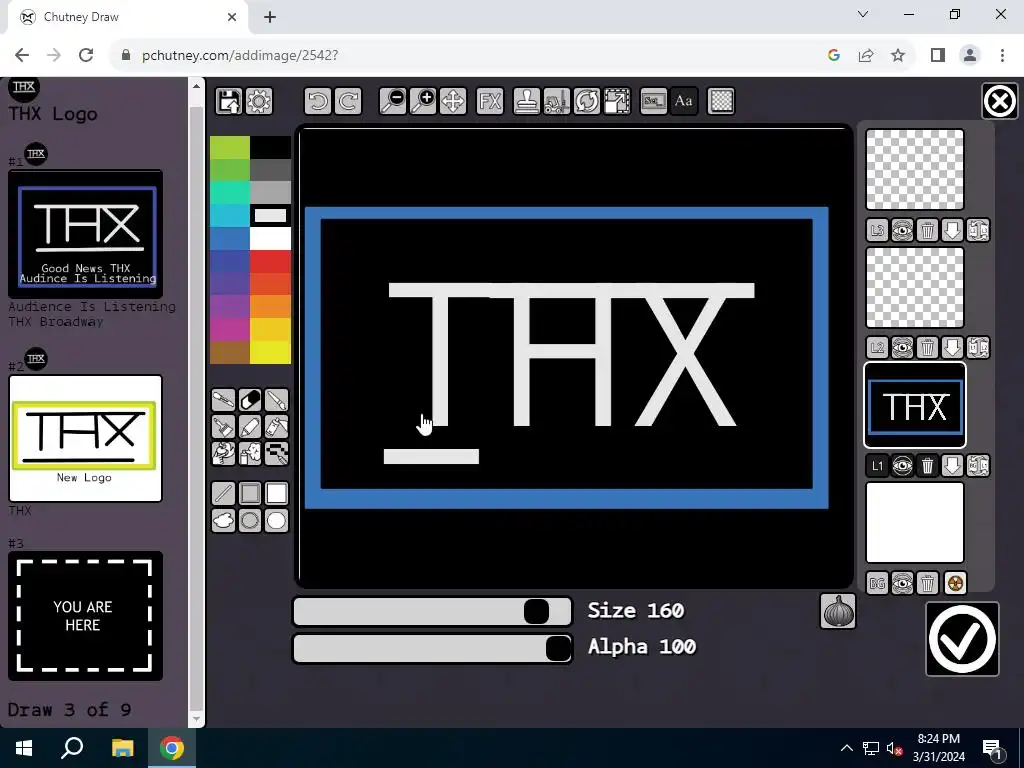Select the marker pen tool
This screenshot has height=768, width=1024.
(x=250, y=426)
